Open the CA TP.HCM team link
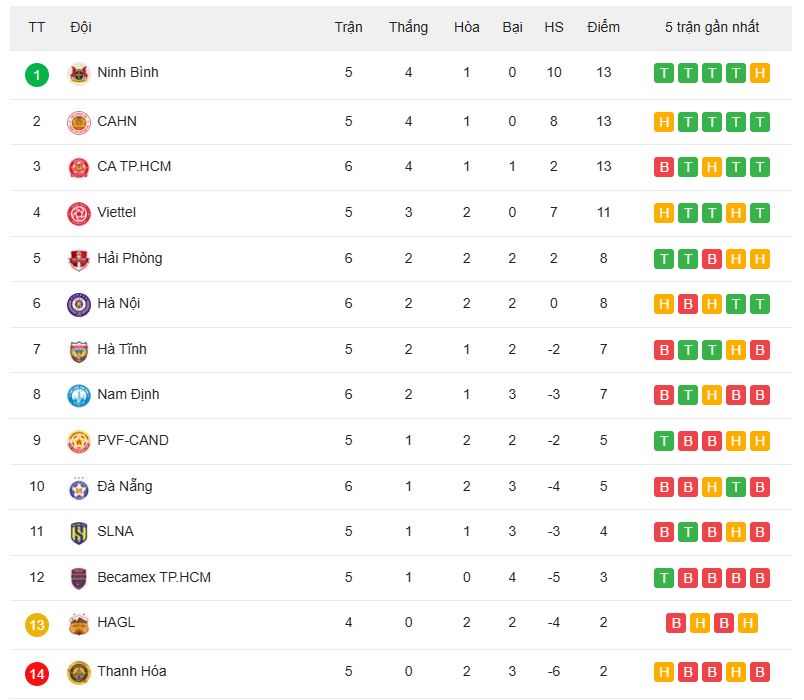Screen dimensions: 804x700 (134, 166)
